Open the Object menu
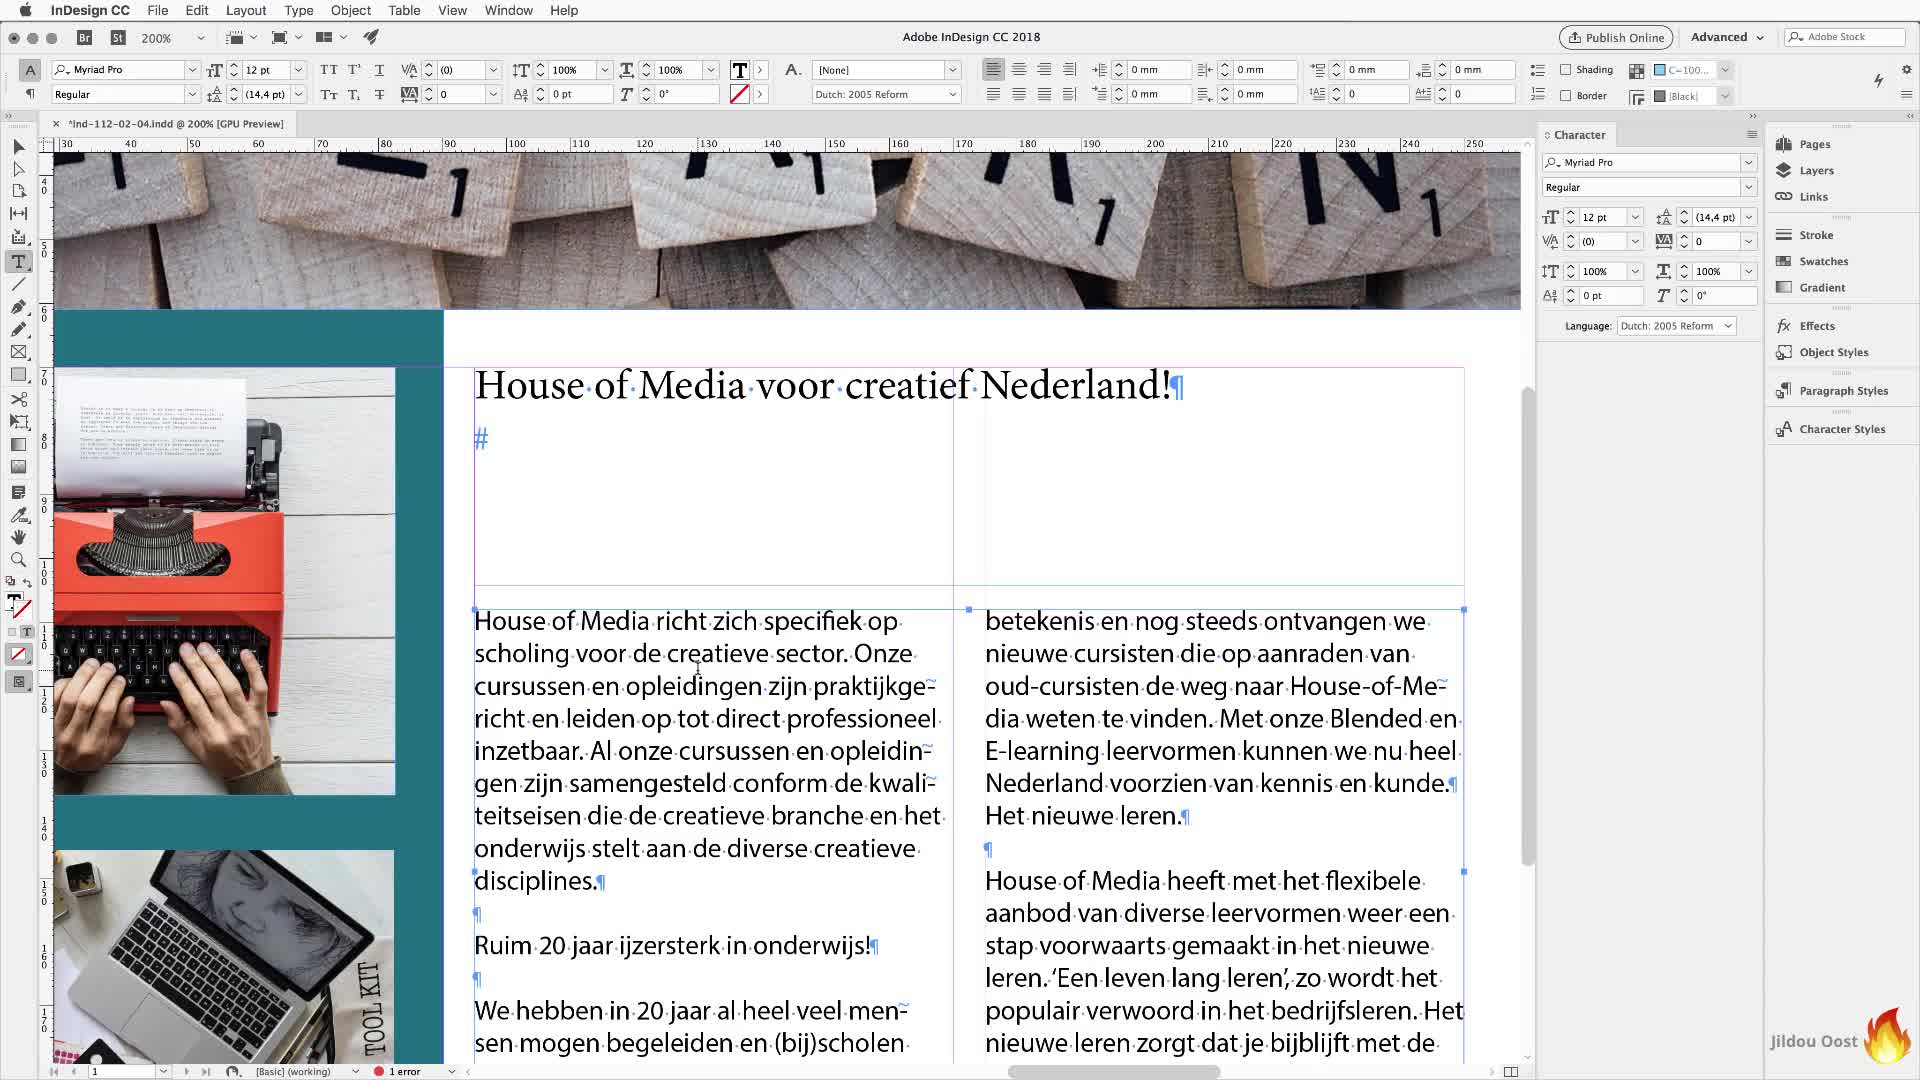This screenshot has height=1080, width=1920. [x=351, y=10]
